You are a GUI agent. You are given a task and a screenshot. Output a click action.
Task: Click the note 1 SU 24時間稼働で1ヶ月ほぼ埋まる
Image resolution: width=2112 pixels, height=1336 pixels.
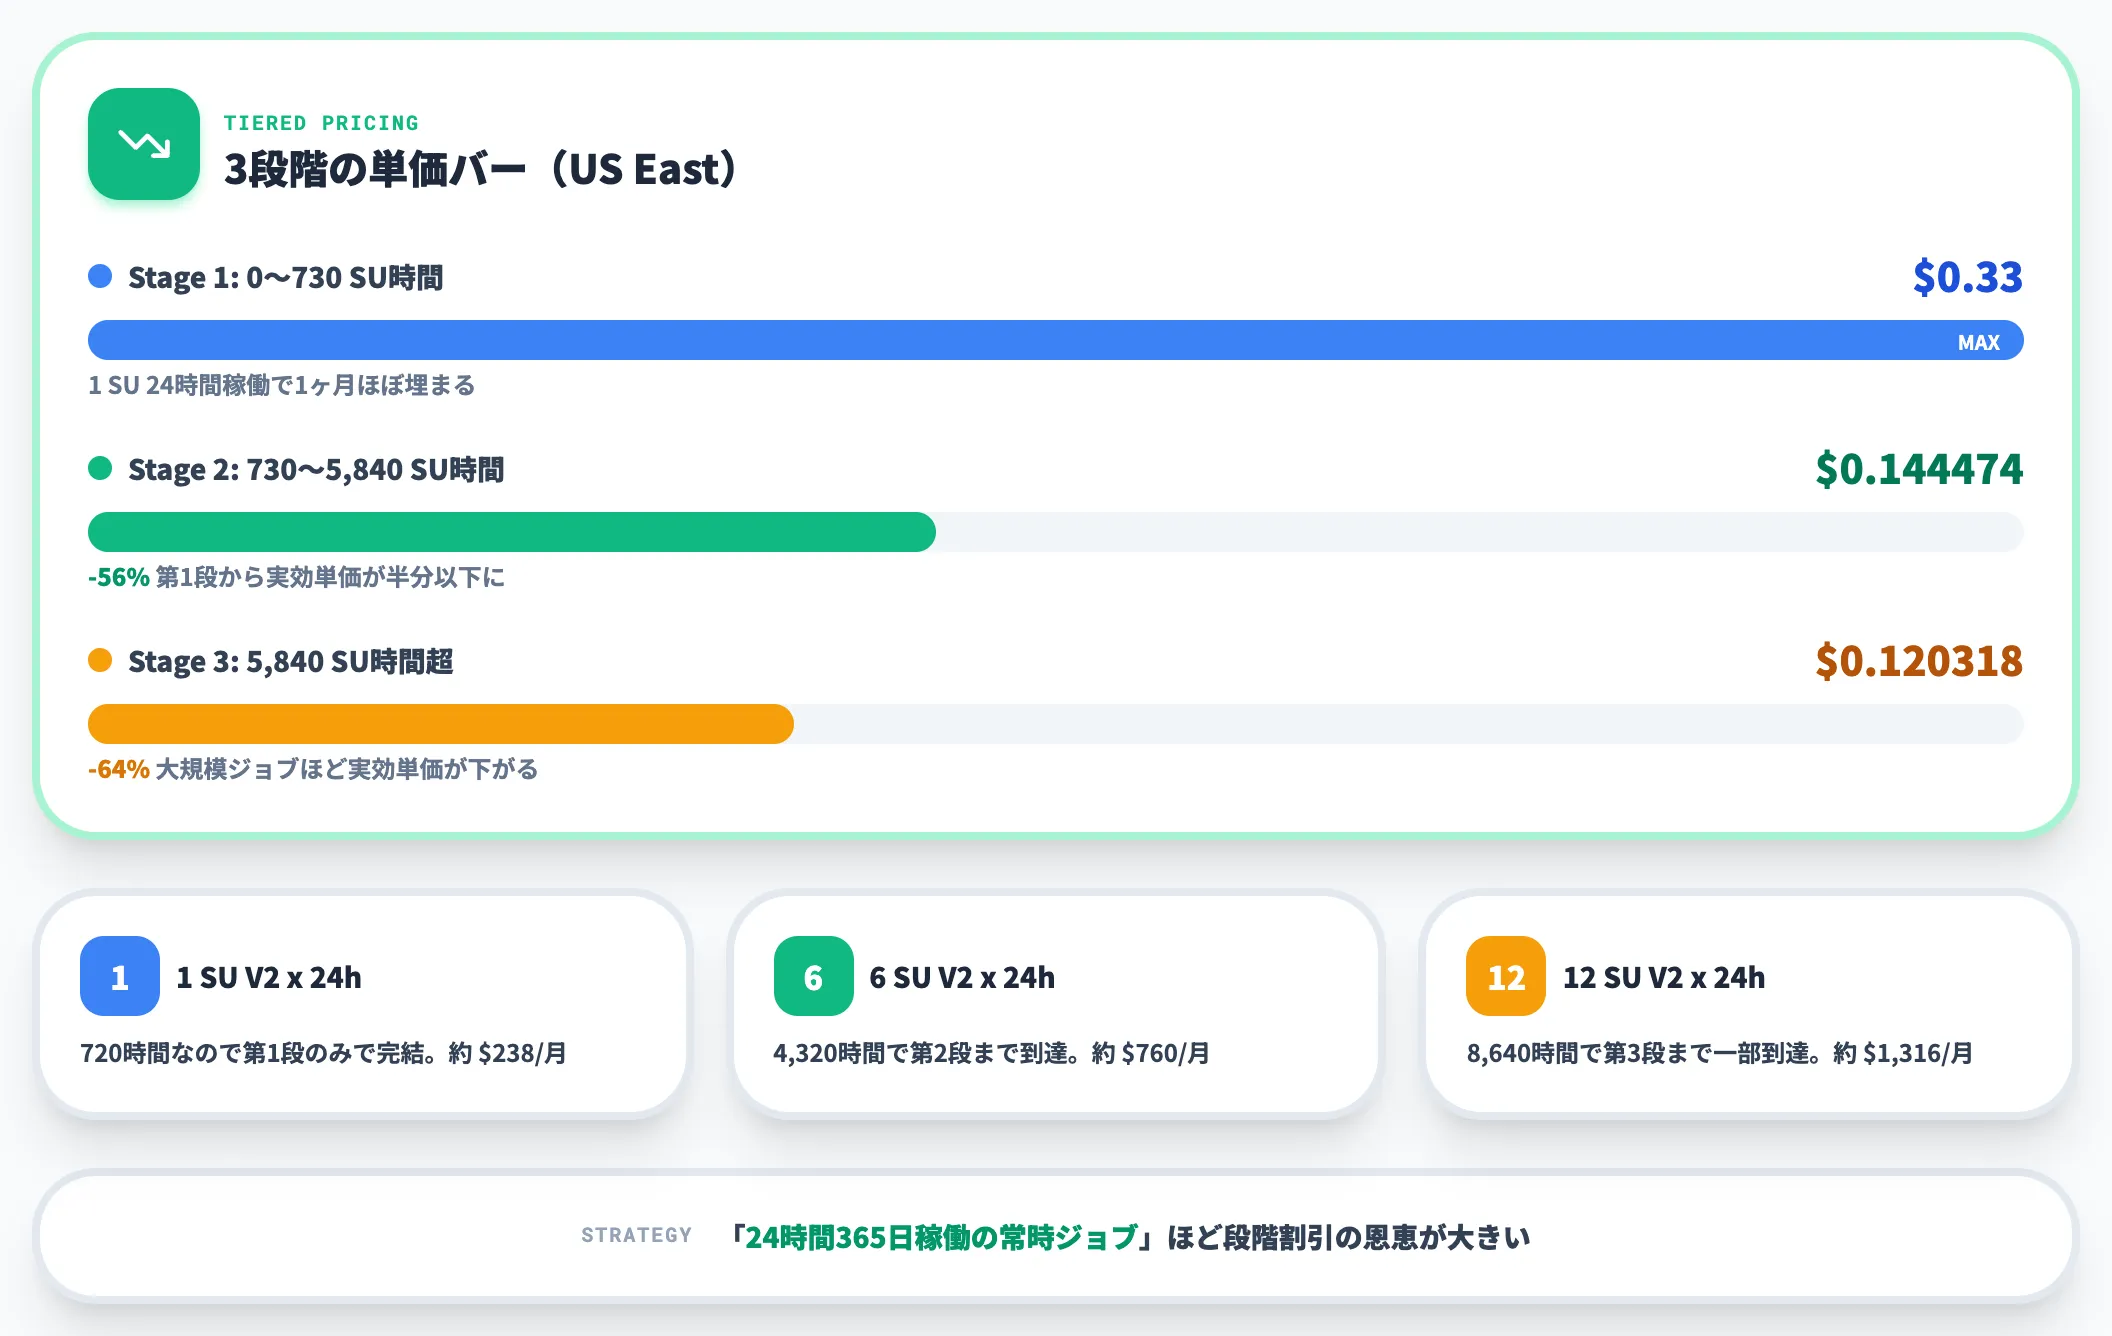(x=282, y=385)
